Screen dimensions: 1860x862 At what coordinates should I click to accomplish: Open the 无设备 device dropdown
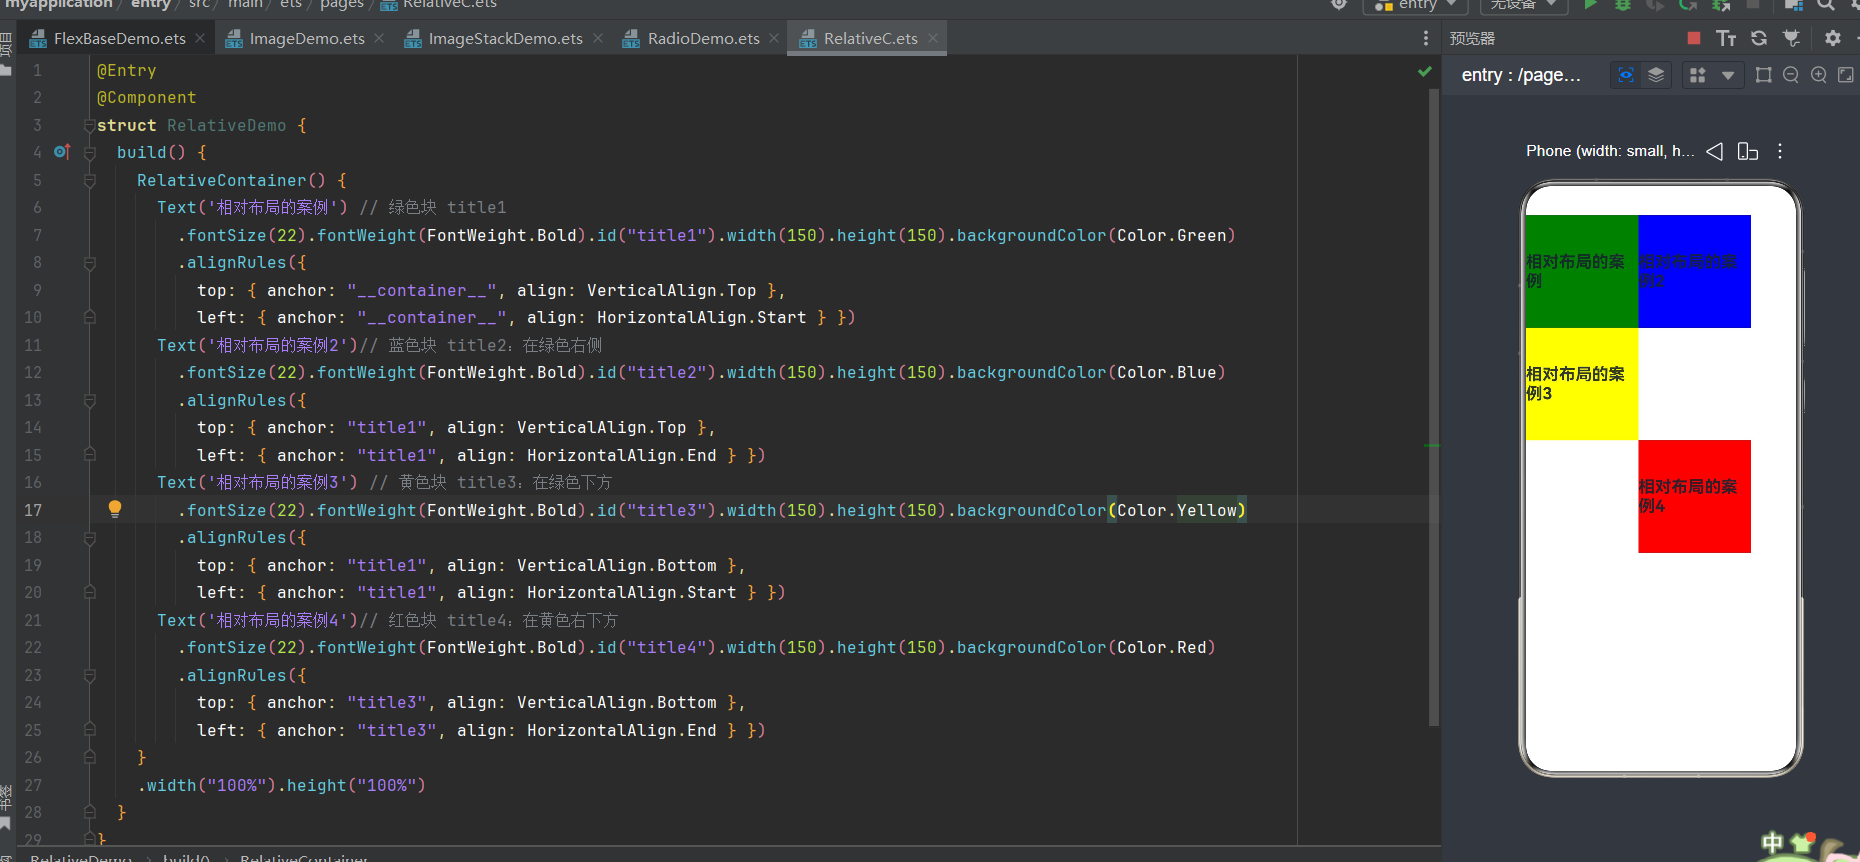coord(1523,5)
